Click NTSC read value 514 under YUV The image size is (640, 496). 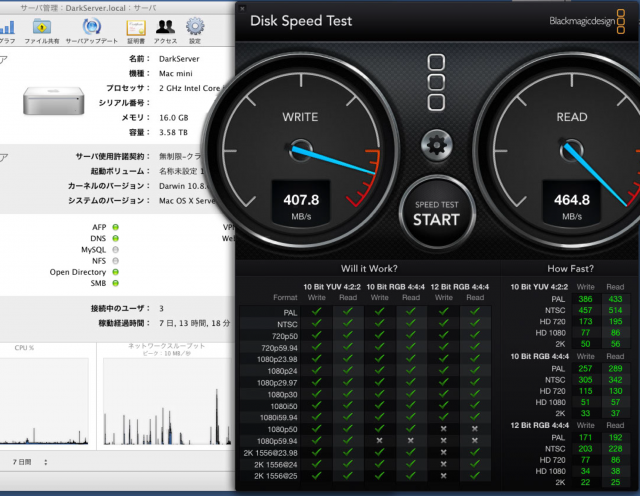pos(615,310)
